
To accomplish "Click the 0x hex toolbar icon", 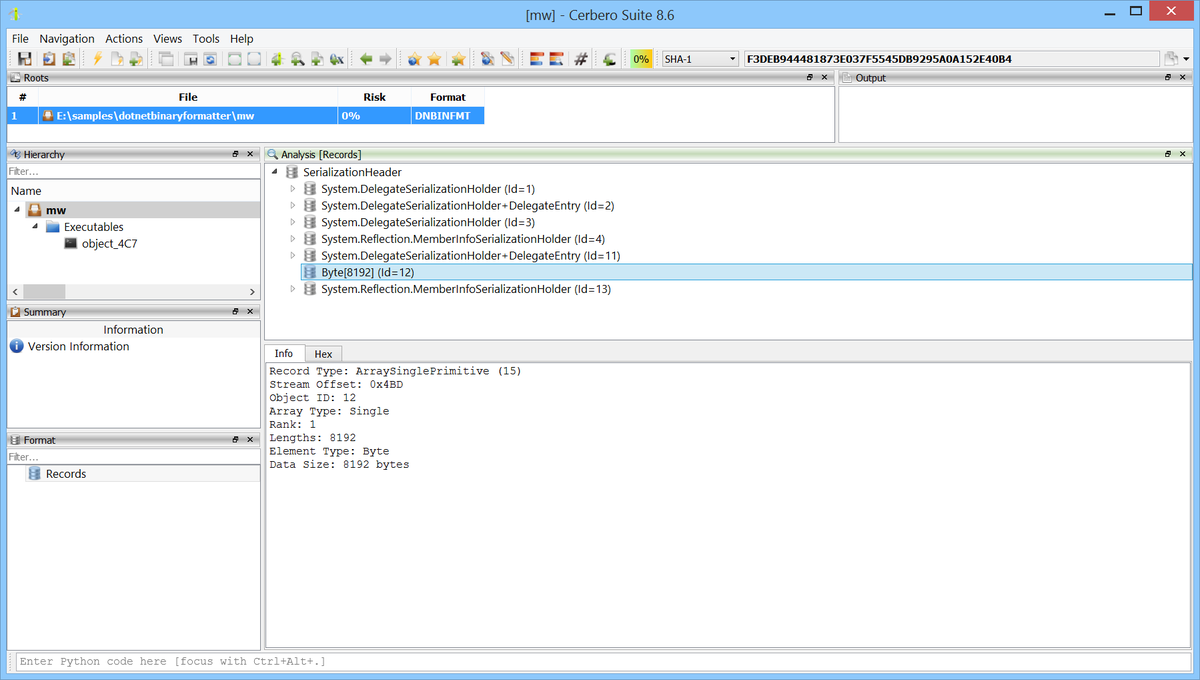I will pos(337,59).
